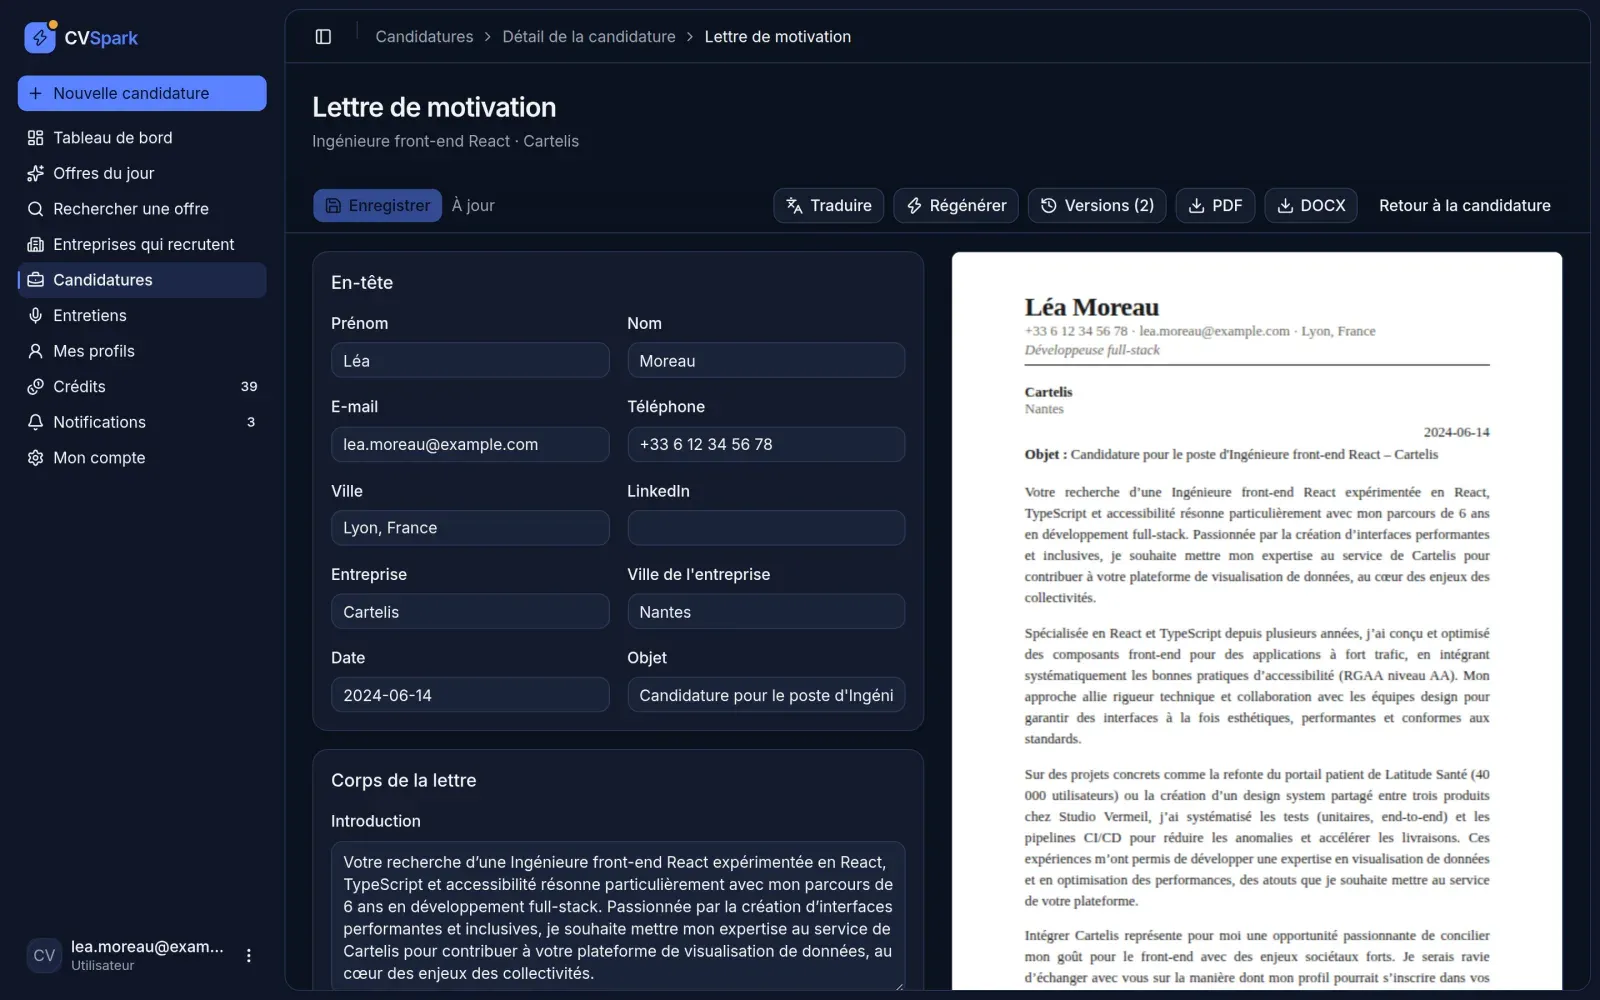Open Notifications list
Image resolution: width=1600 pixels, height=1000 pixels.
(142, 422)
